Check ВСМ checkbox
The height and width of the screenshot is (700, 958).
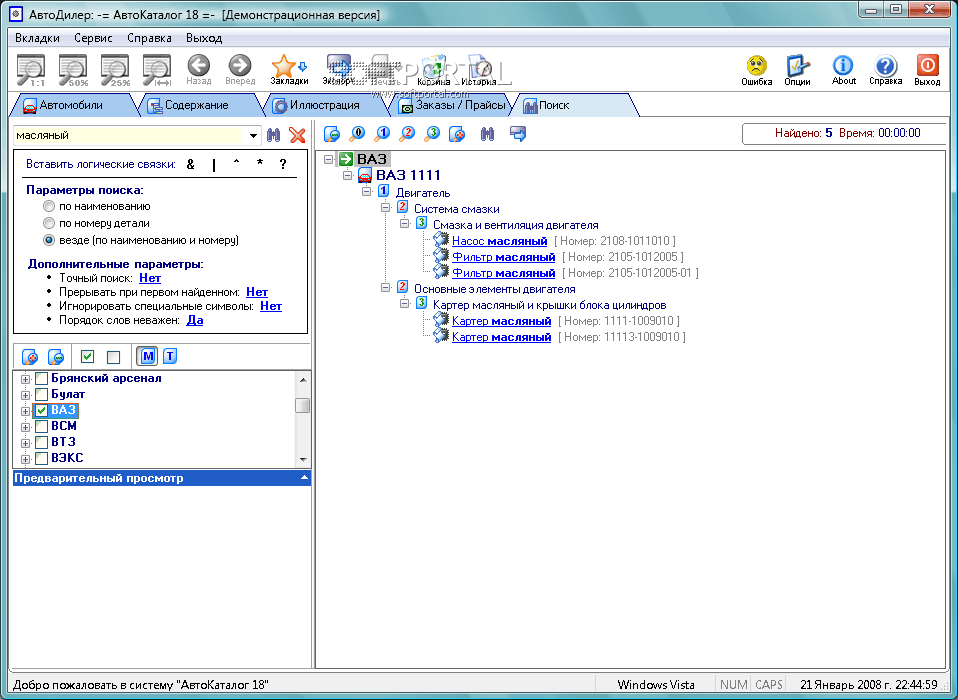(42, 426)
